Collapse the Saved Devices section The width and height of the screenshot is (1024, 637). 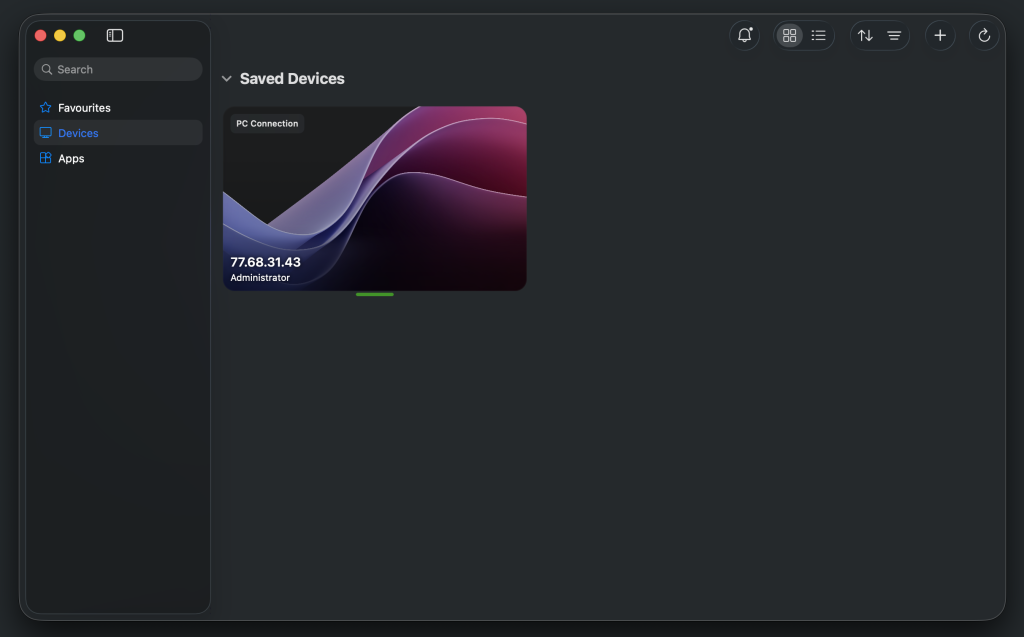[227, 78]
